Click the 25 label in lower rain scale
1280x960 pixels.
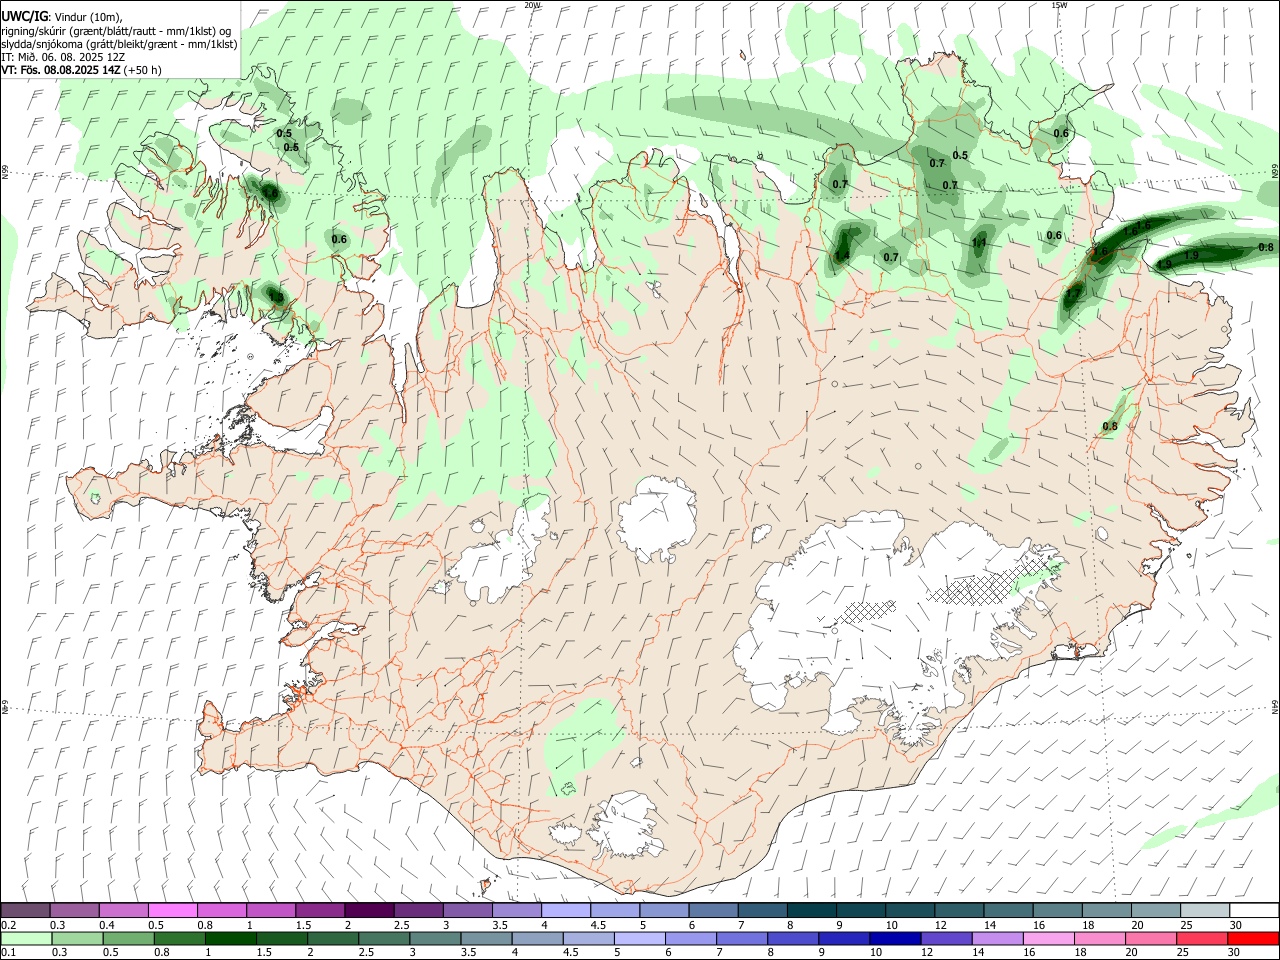tap(1183, 952)
